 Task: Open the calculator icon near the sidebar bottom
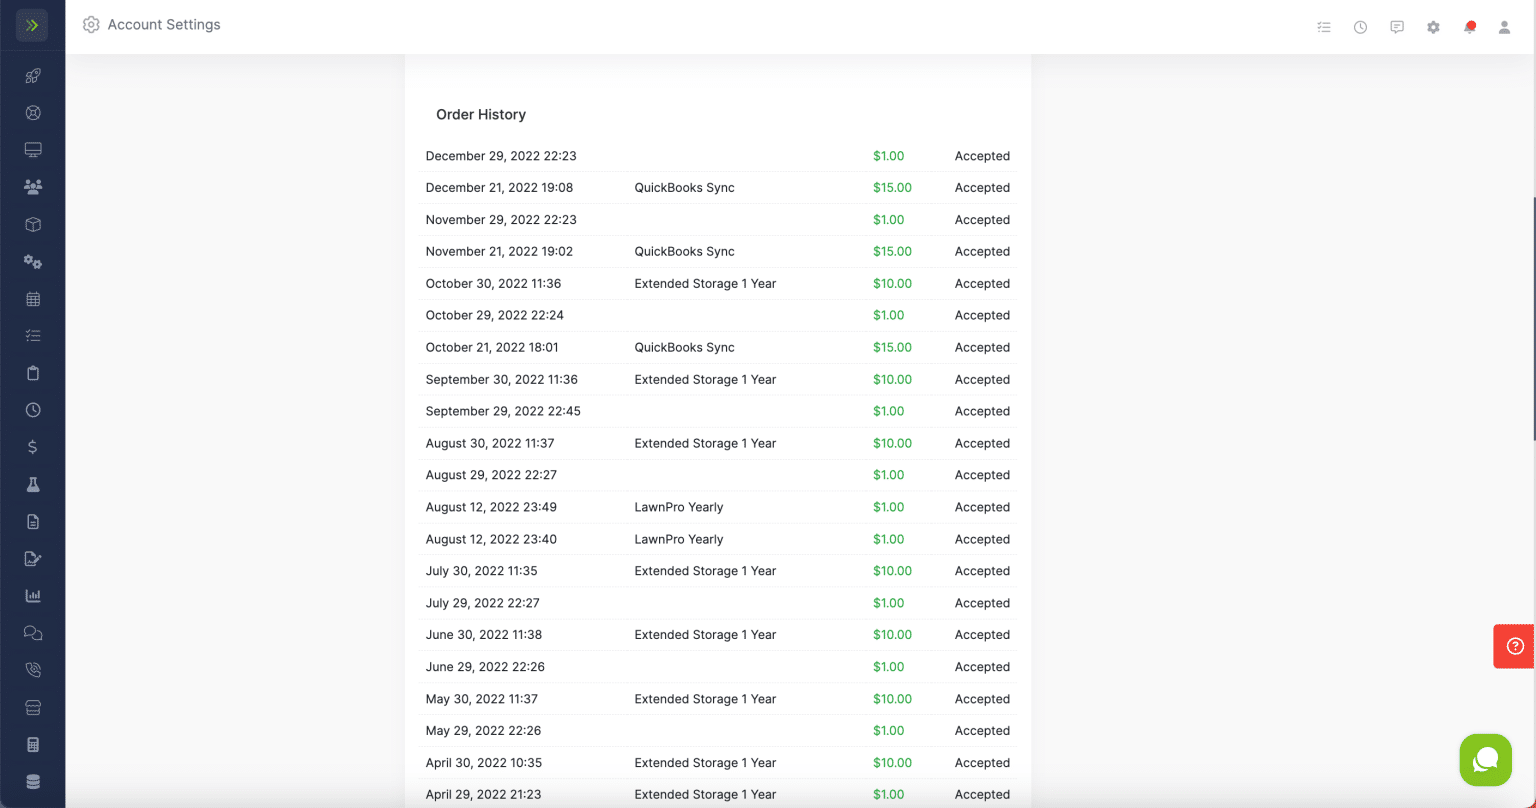click(x=32, y=743)
